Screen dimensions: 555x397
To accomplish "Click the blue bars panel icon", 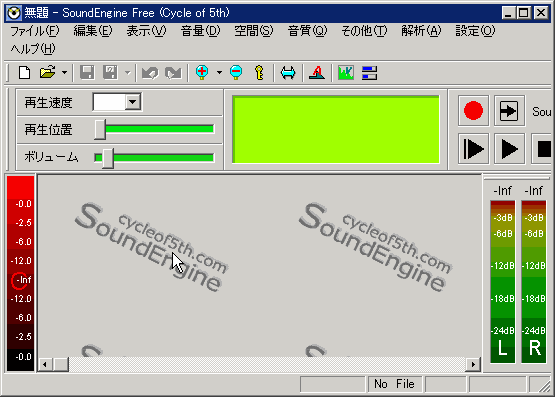I will coord(369,73).
